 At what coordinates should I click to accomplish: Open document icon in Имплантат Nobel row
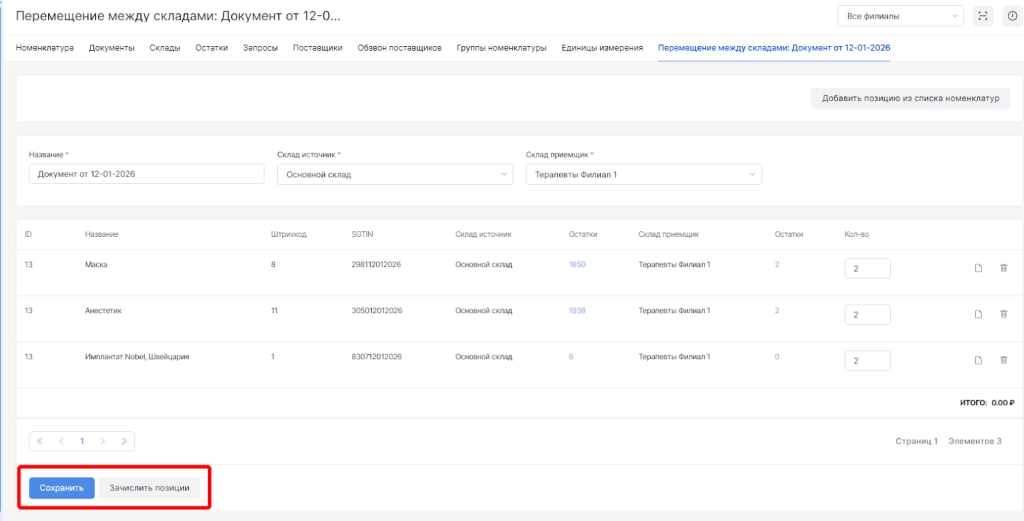(x=979, y=360)
